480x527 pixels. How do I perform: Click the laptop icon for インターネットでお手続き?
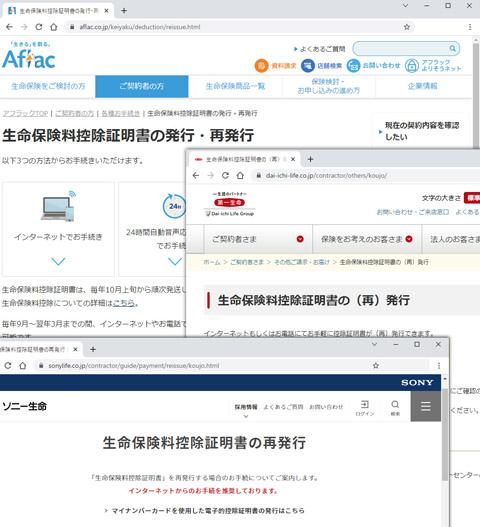tap(58, 206)
